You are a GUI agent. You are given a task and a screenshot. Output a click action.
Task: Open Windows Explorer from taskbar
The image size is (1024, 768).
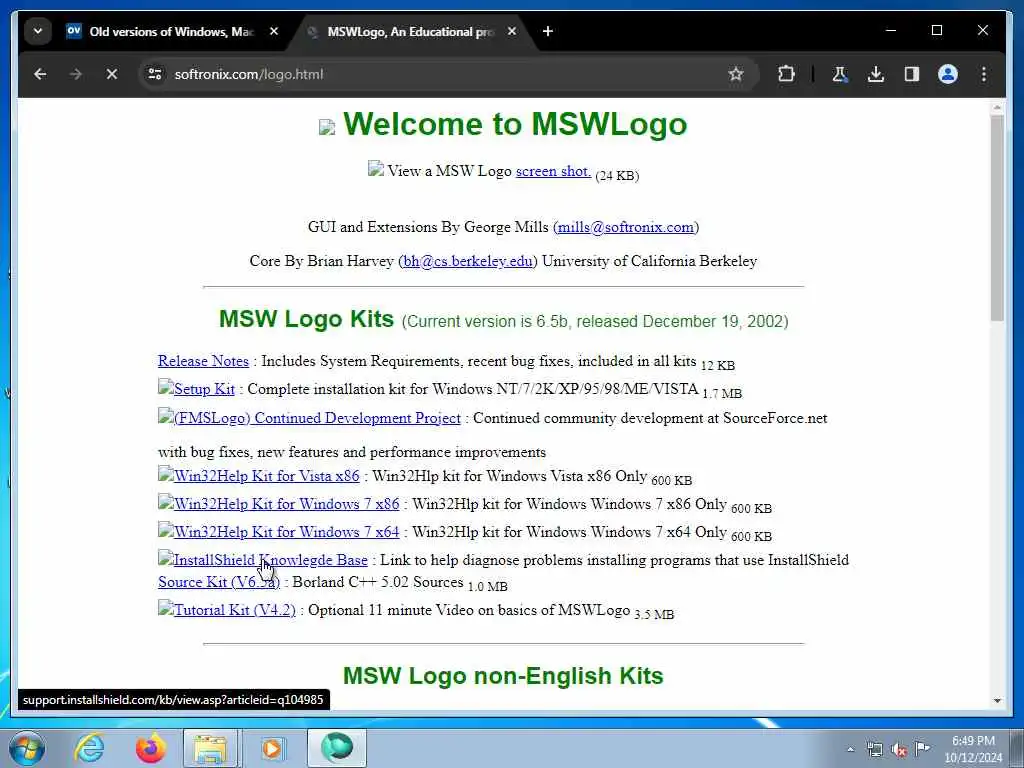pyautogui.click(x=210, y=748)
